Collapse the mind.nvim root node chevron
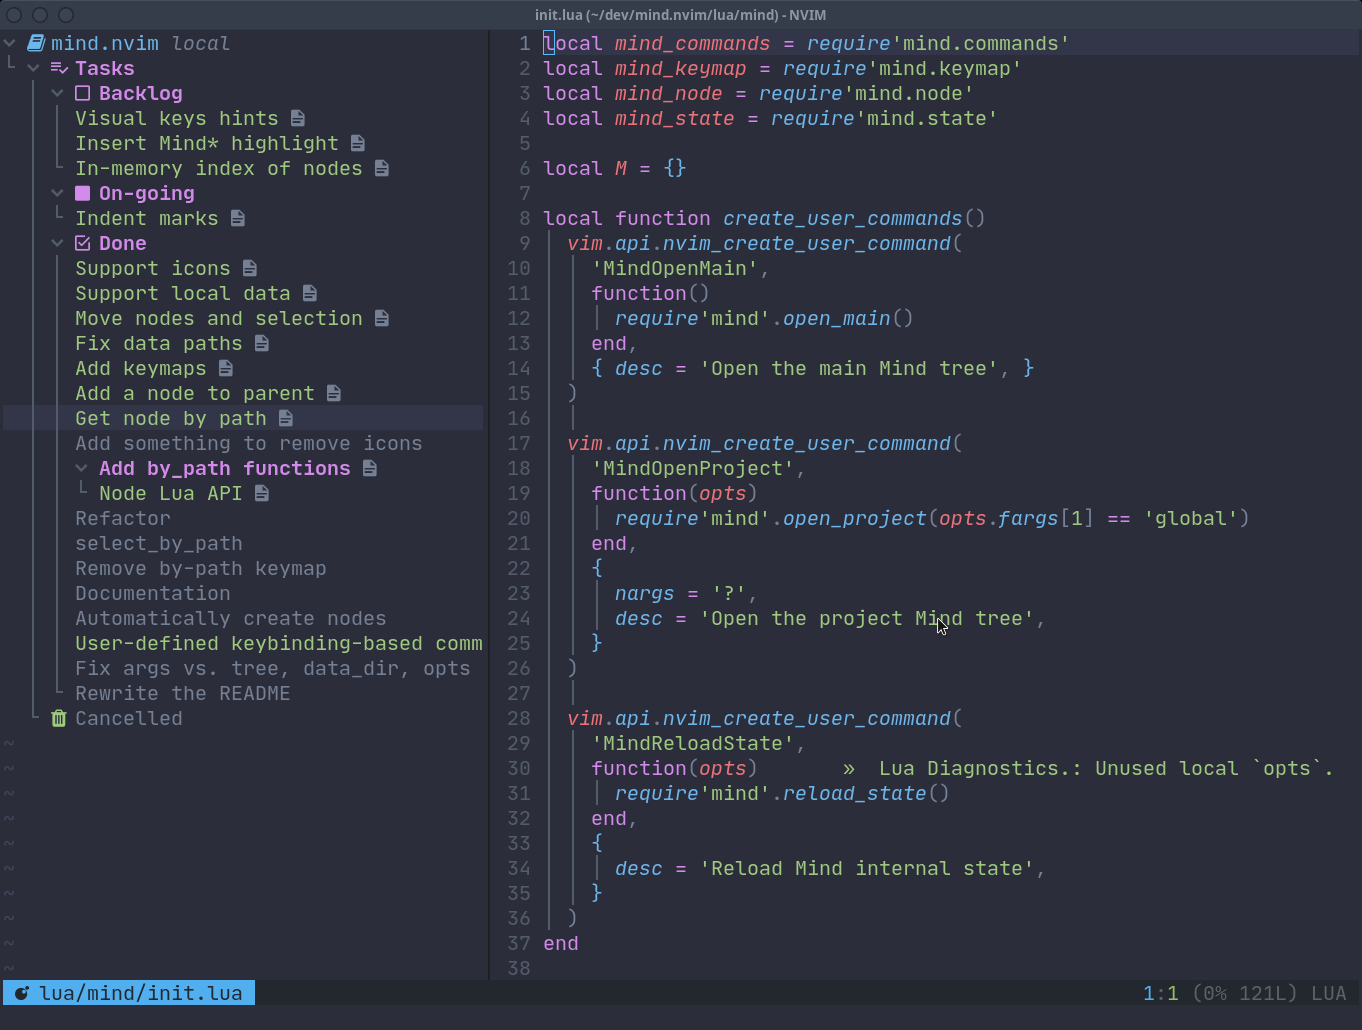 [x=9, y=43]
